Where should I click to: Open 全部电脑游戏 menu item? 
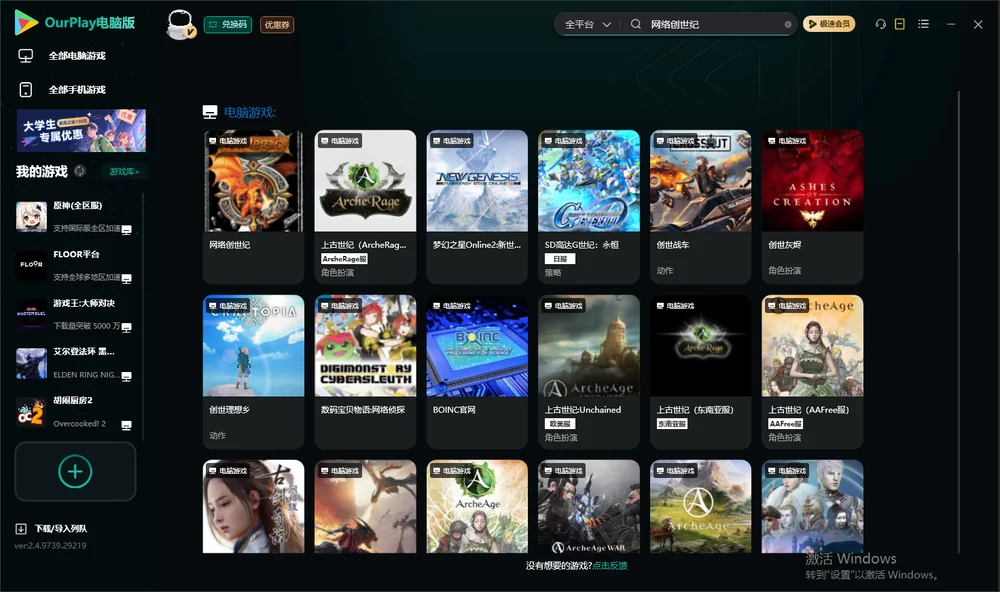coord(77,56)
